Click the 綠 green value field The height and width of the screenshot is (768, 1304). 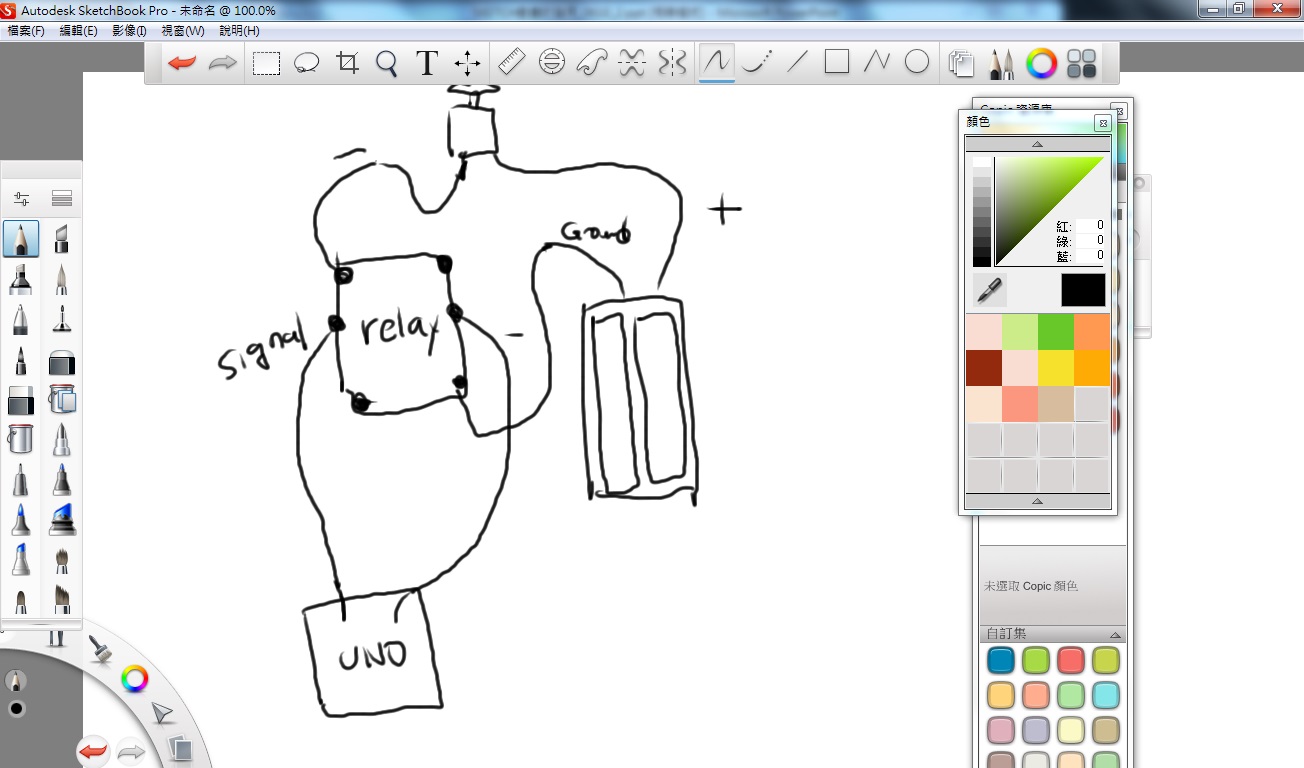click(x=1091, y=241)
